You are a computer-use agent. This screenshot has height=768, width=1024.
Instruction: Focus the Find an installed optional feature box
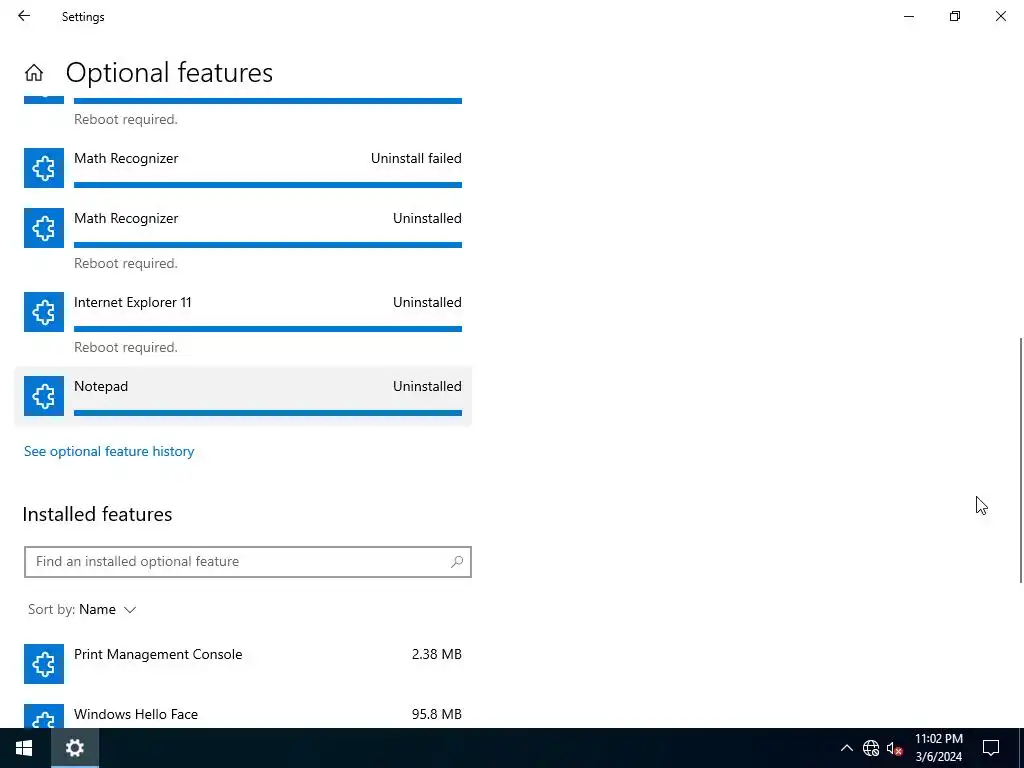(x=248, y=562)
